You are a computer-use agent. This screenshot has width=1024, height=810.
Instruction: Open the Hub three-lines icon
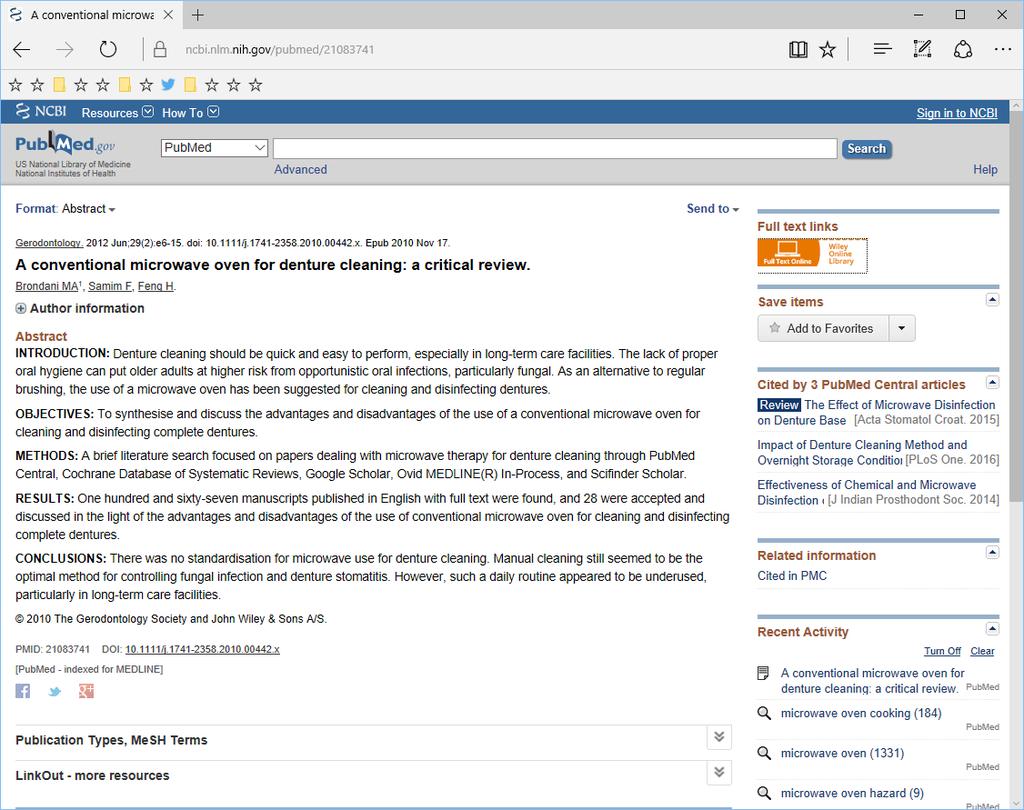(x=882, y=49)
